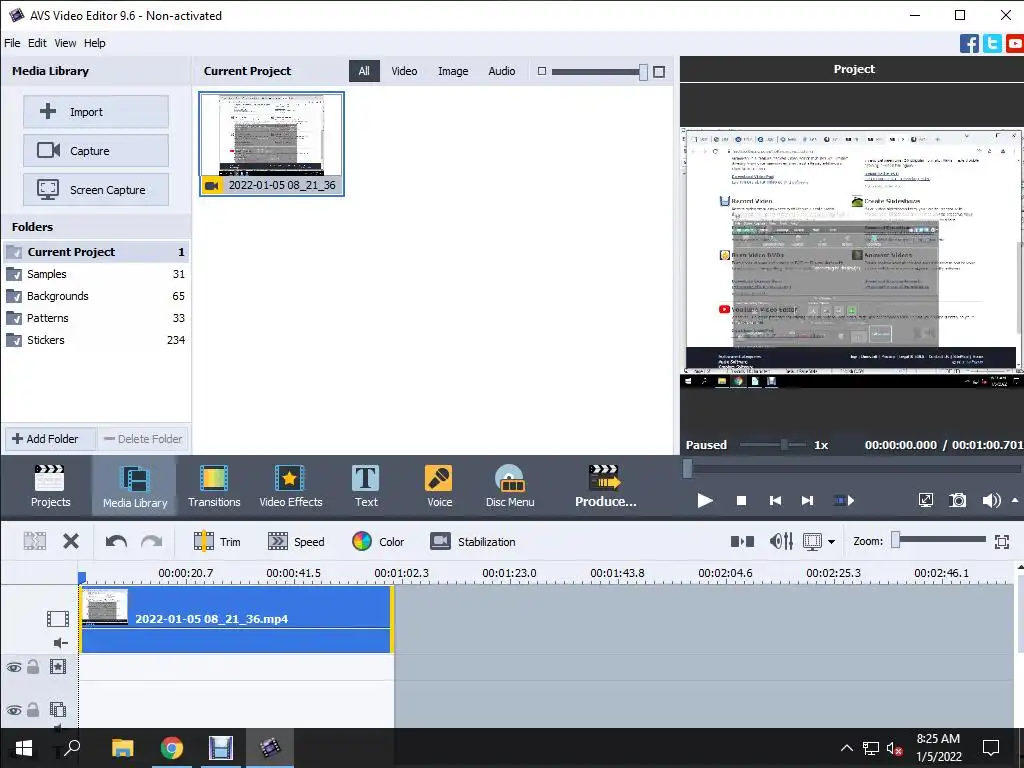Image resolution: width=1024 pixels, height=768 pixels.
Task: Click the Redo arrow
Action: point(152,541)
